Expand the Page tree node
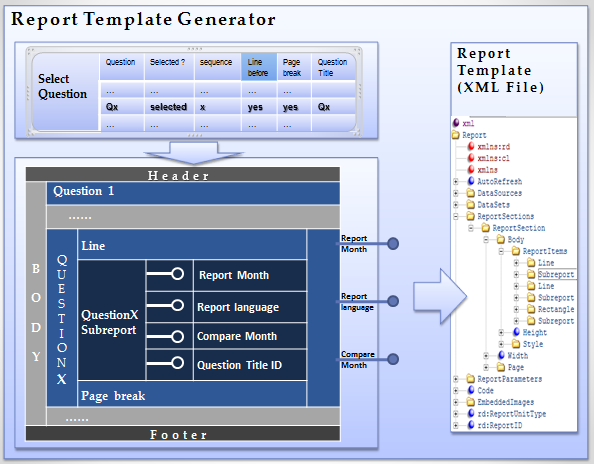 (x=486, y=367)
